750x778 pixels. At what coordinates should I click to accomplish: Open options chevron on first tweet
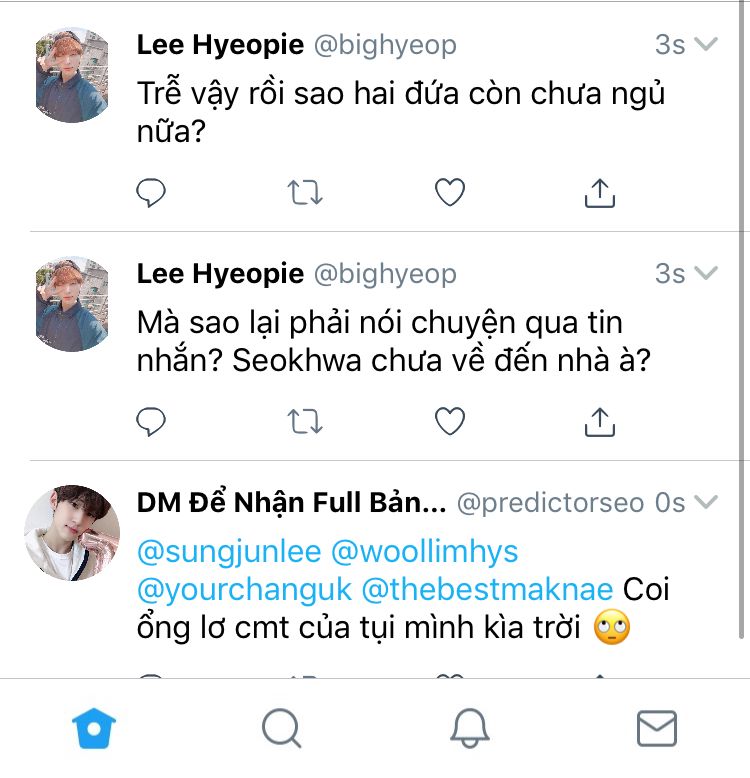tap(706, 45)
